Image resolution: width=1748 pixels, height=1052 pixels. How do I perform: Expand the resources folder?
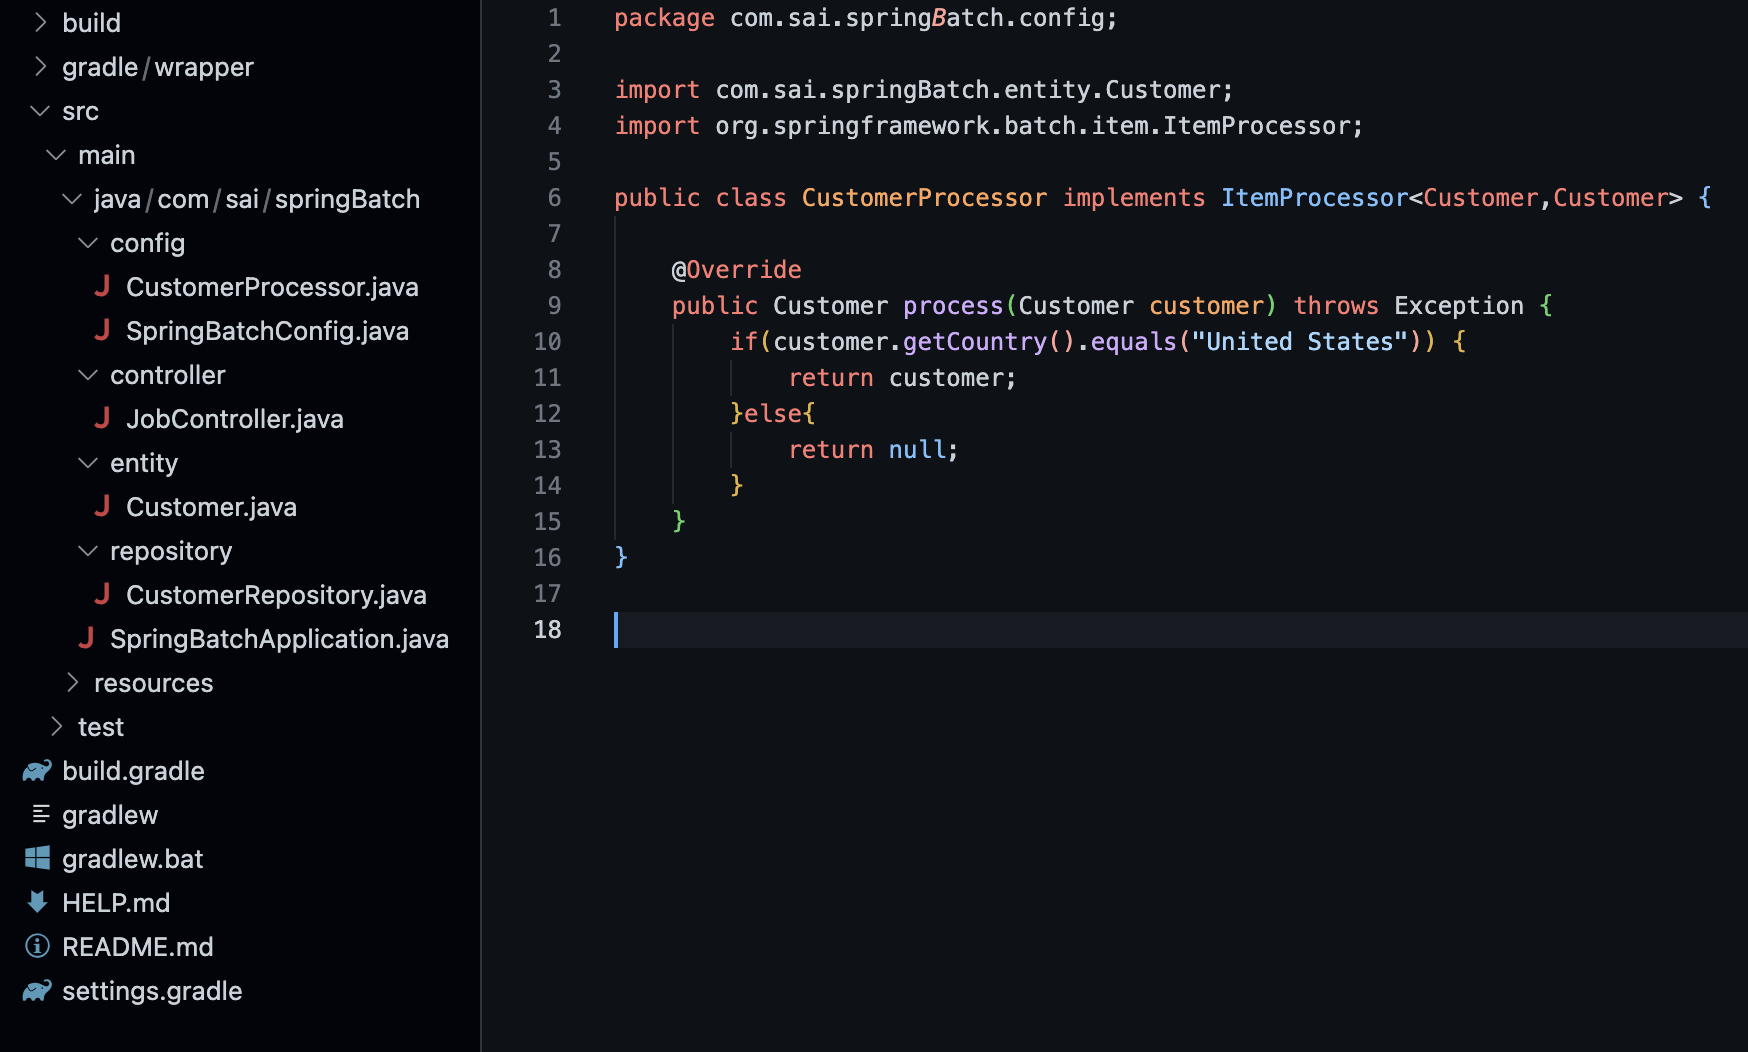(x=74, y=682)
